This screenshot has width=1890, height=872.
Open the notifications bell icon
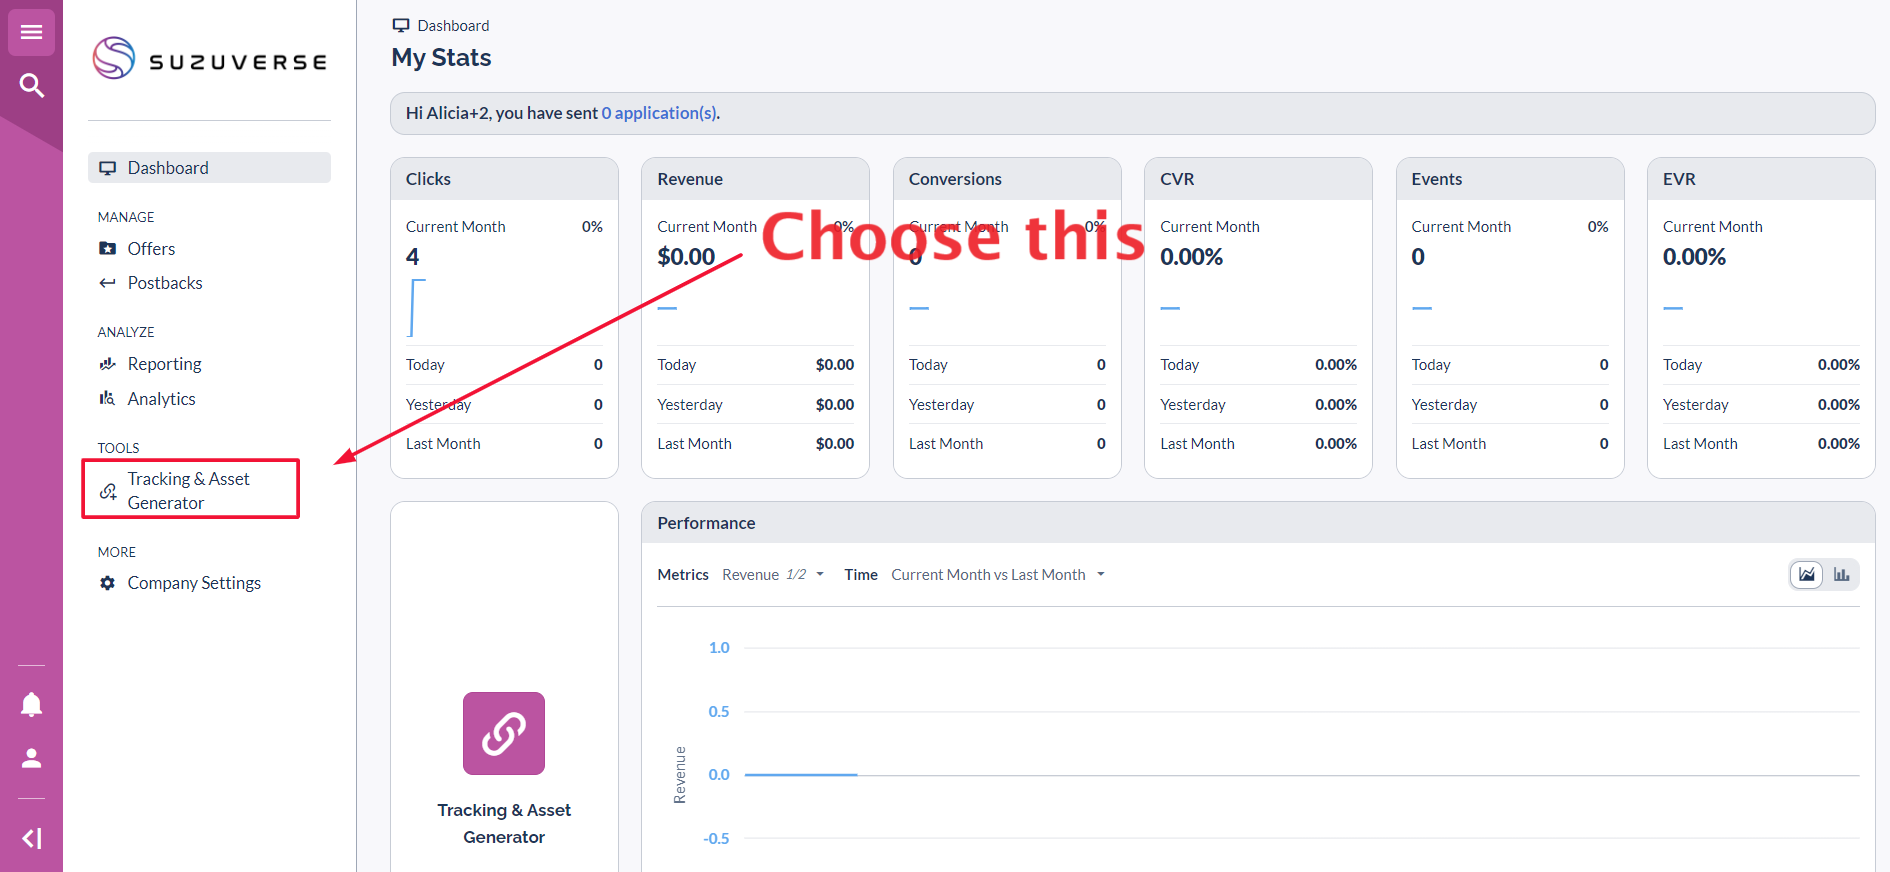pos(31,705)
